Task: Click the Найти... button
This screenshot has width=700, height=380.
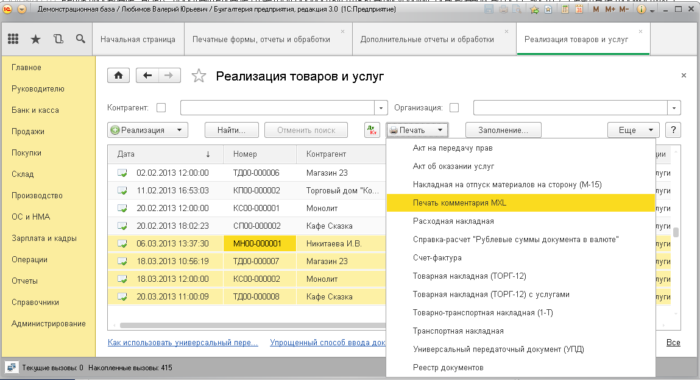Action: pos(231,130)
